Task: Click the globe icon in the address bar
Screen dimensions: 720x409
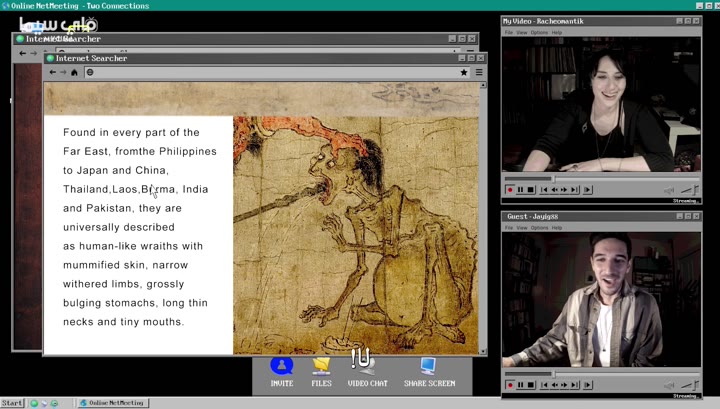Action: click(90, 73)
